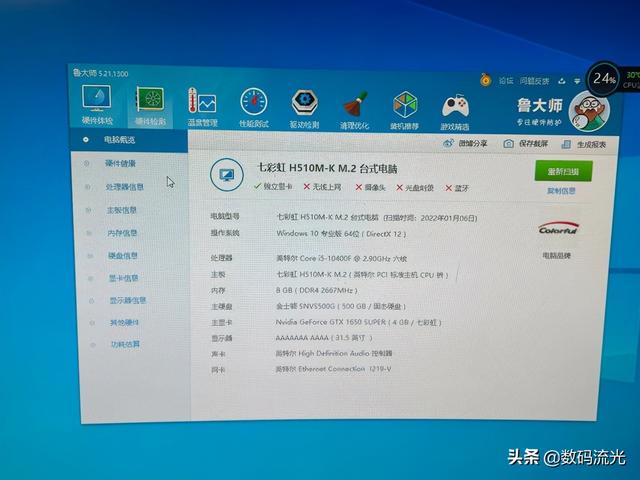This screenshot has width=640, height=480.
Task: Open the title bar dropdown menu arrow
Action: (577, 81)
